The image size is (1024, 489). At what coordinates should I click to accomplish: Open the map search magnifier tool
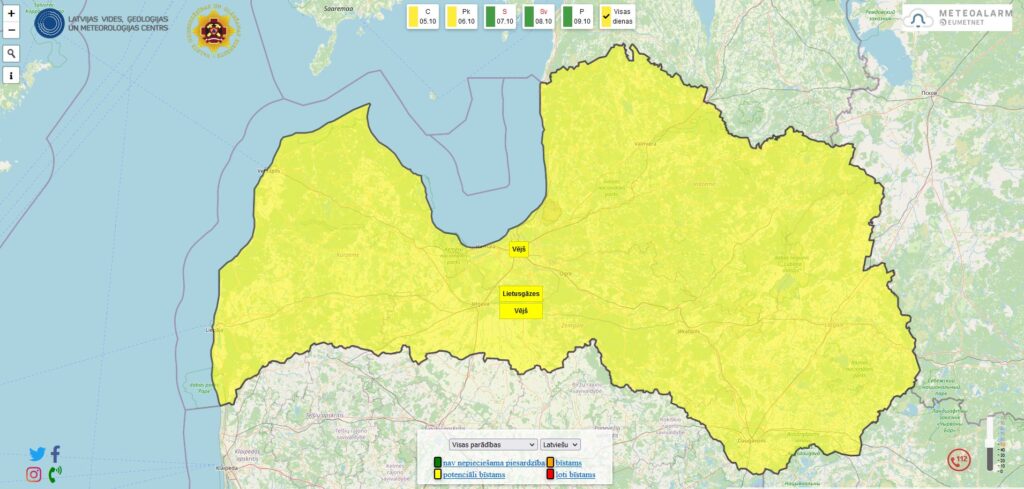pos(11,53)
